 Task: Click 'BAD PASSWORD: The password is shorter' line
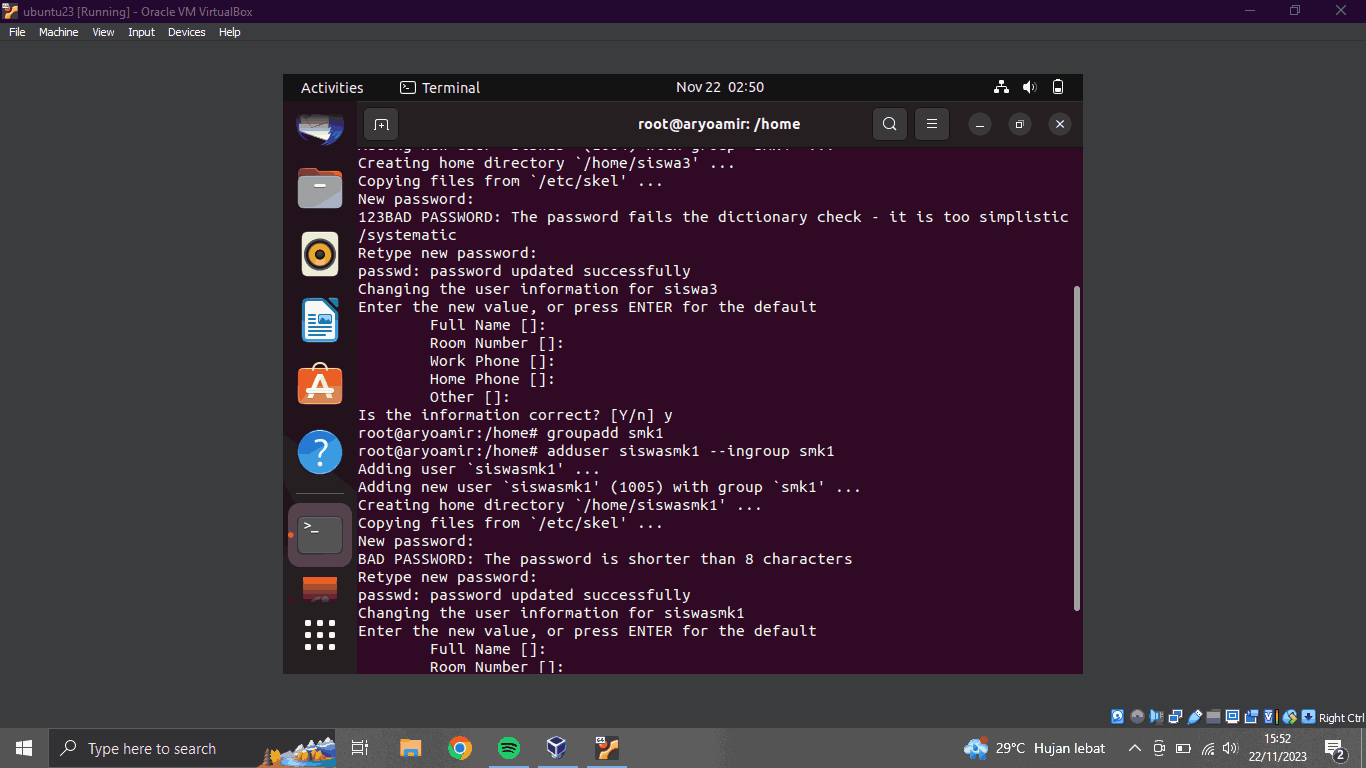pyautogui.click(x=605, y=559)
